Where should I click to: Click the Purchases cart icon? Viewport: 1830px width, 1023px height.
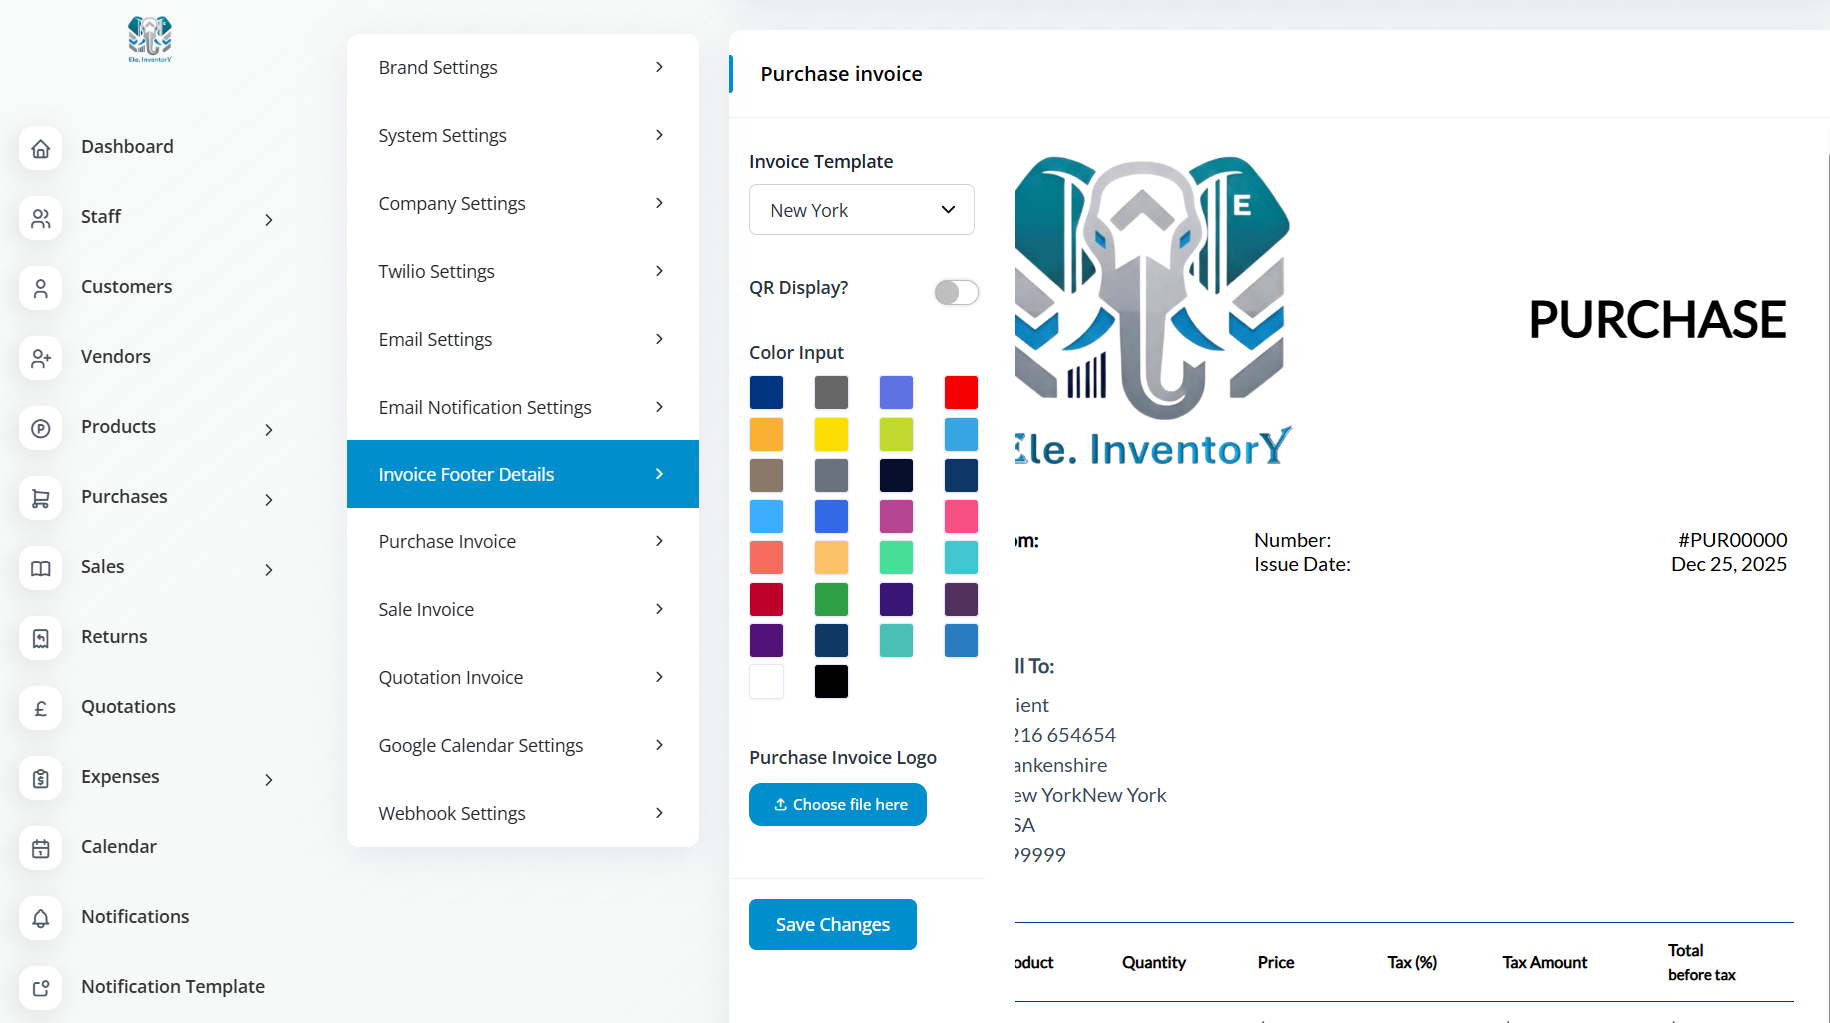(x=41, y=498)
